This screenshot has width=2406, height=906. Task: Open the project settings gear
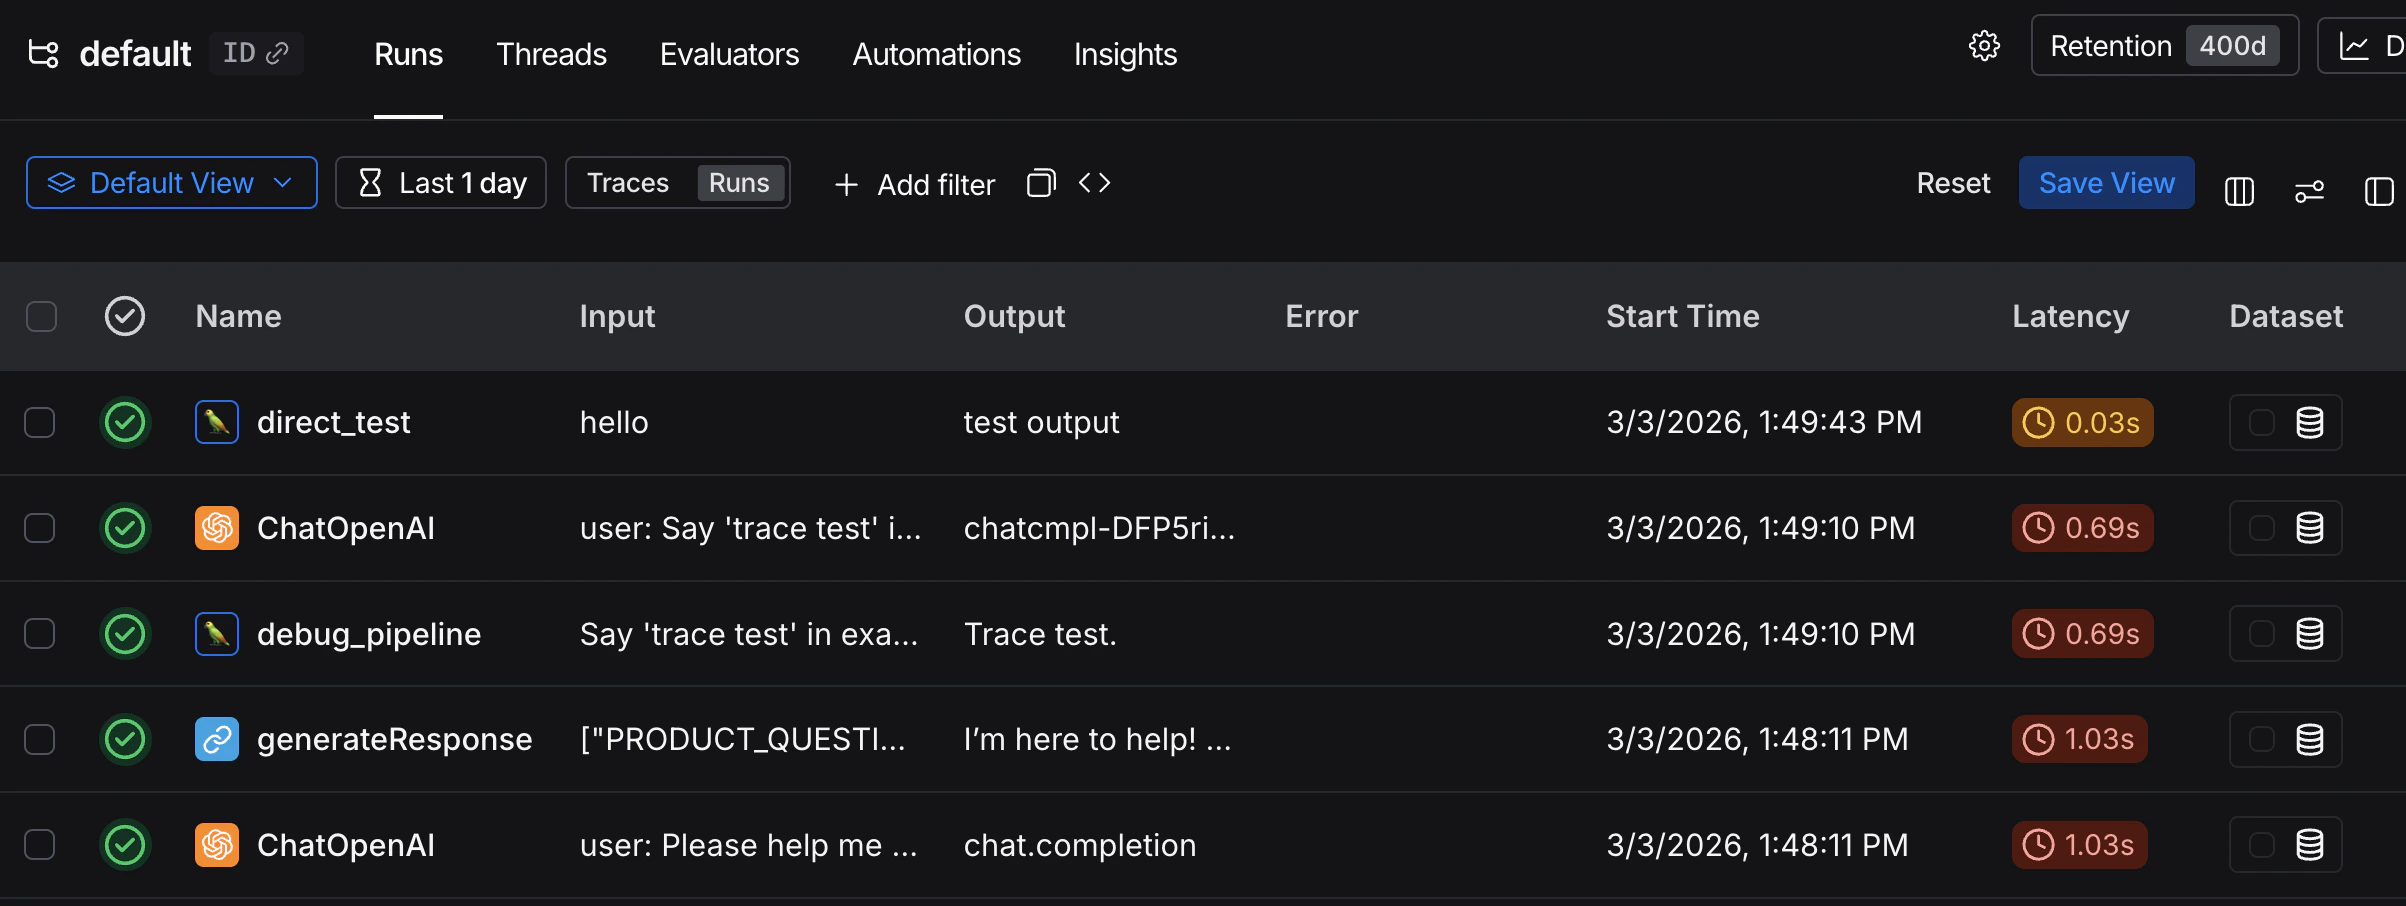[1985, 46]
